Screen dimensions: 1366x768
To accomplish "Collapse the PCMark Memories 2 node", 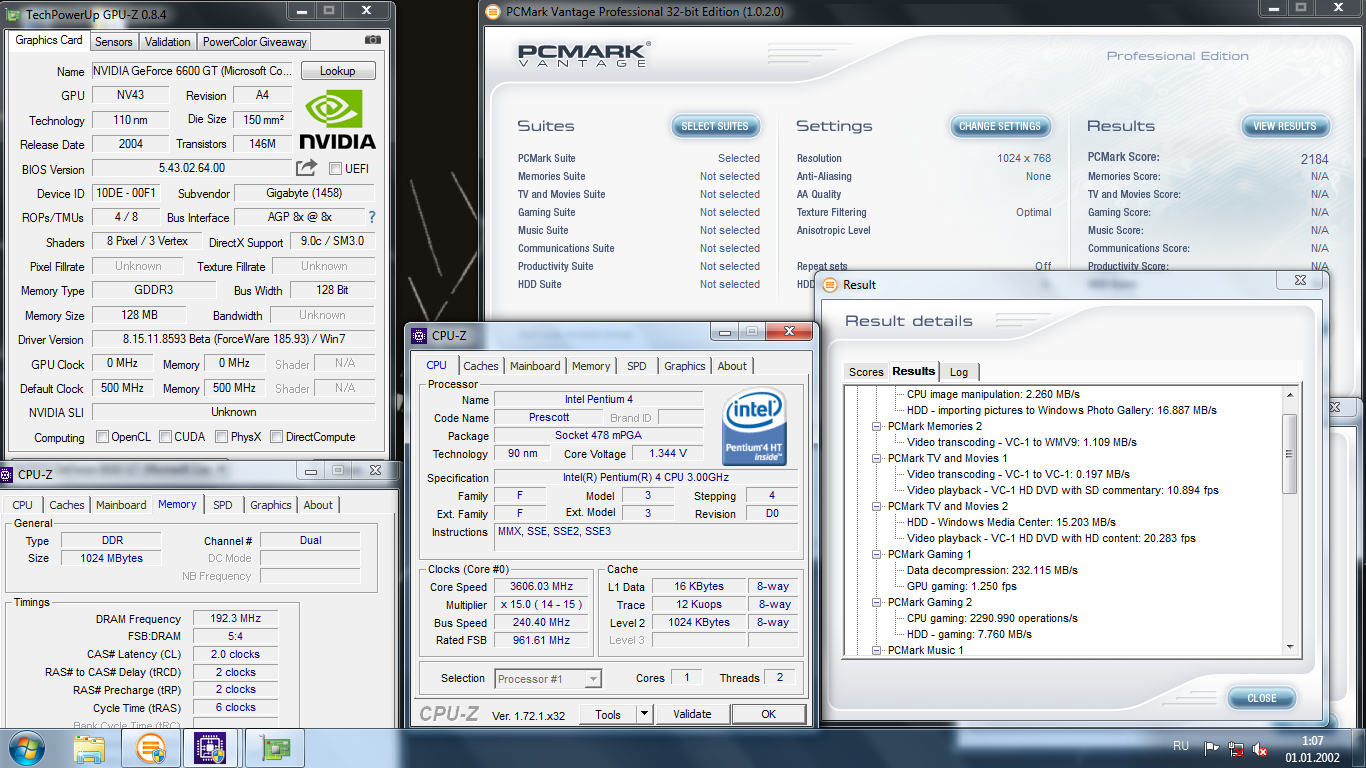I will tap(877, 426).
